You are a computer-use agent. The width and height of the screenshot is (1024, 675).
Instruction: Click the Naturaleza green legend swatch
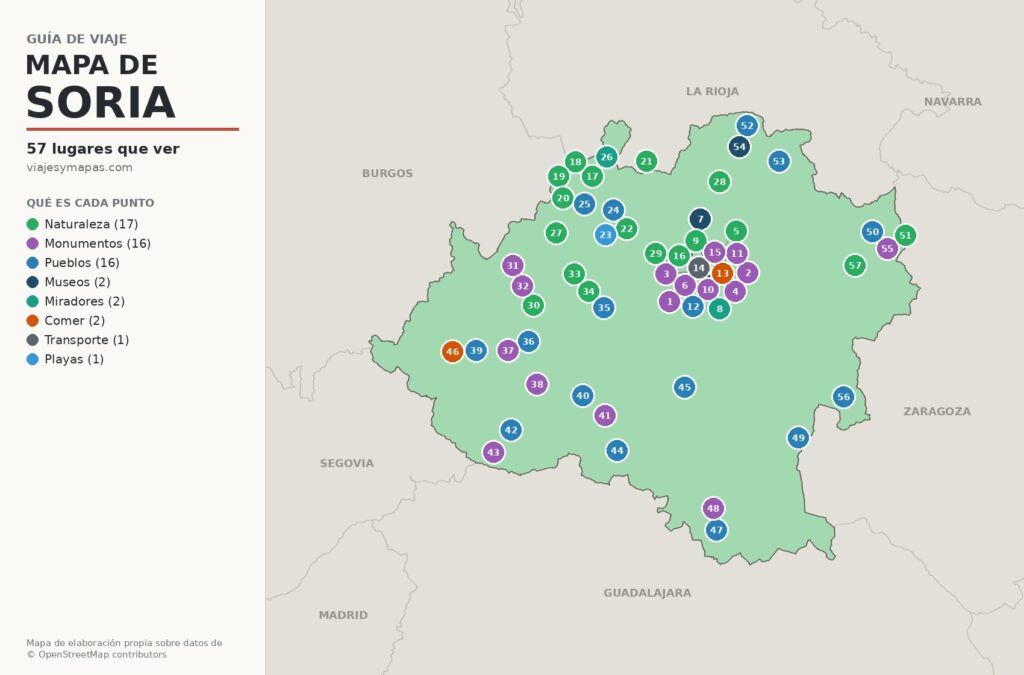tap(33, 225)
